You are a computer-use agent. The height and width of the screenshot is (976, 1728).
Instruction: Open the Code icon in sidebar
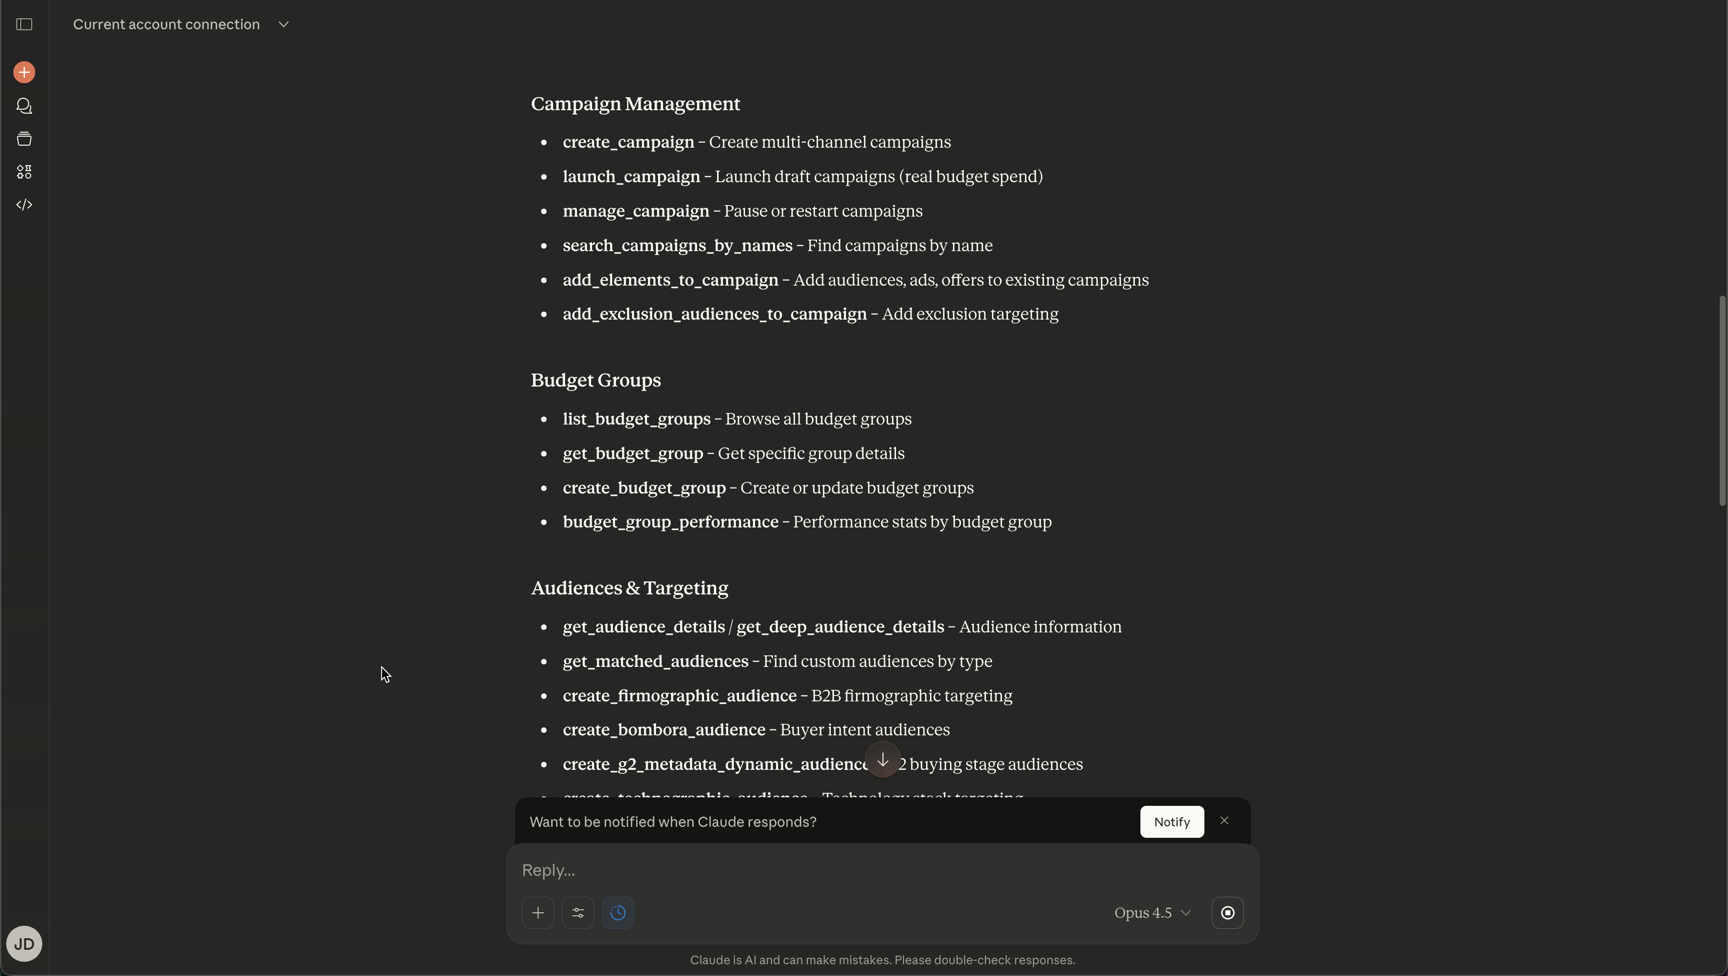pos(24,205)
